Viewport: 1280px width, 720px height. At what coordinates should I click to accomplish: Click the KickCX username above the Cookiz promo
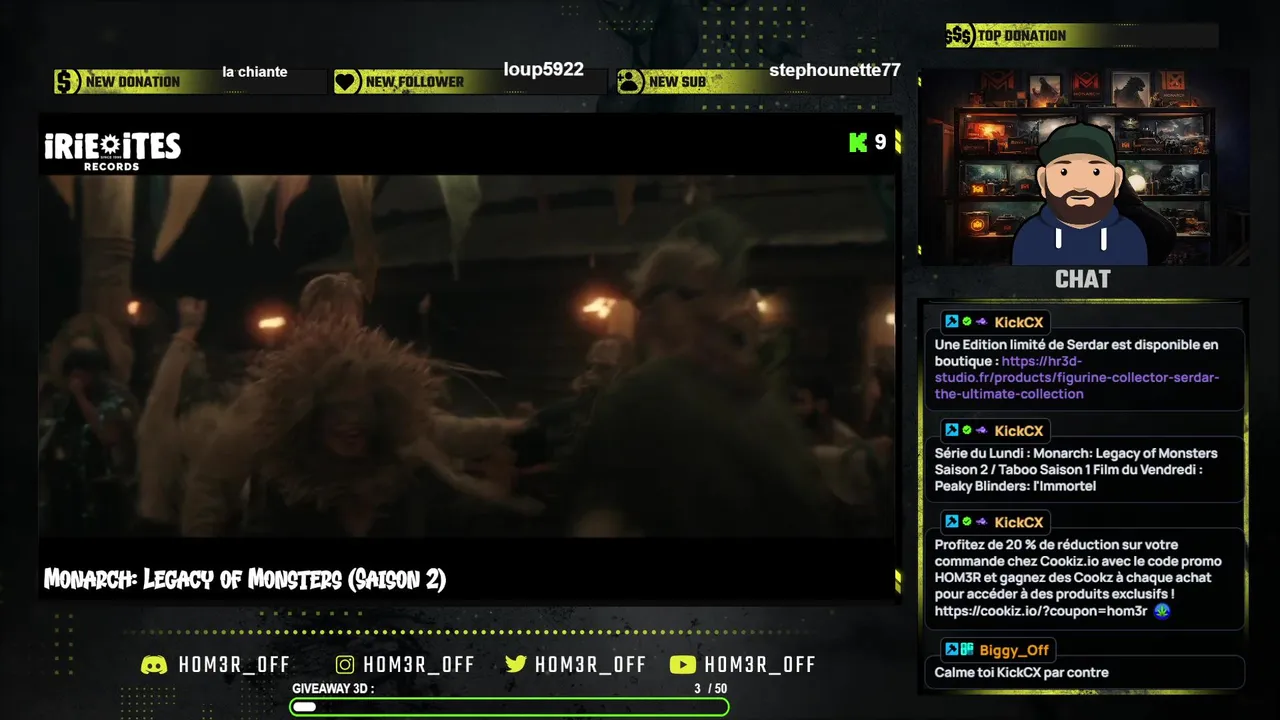click(x=1019, y=522)
